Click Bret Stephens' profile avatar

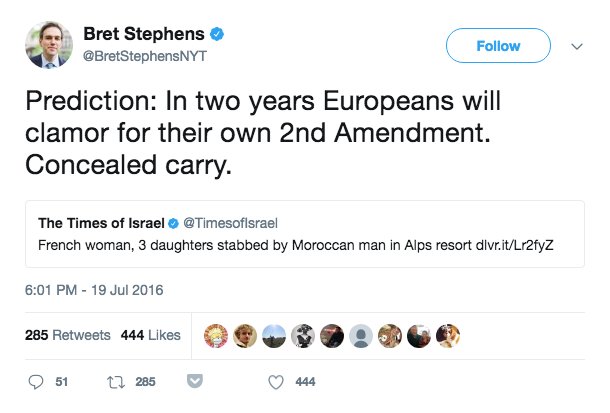[x=49, y=44]
